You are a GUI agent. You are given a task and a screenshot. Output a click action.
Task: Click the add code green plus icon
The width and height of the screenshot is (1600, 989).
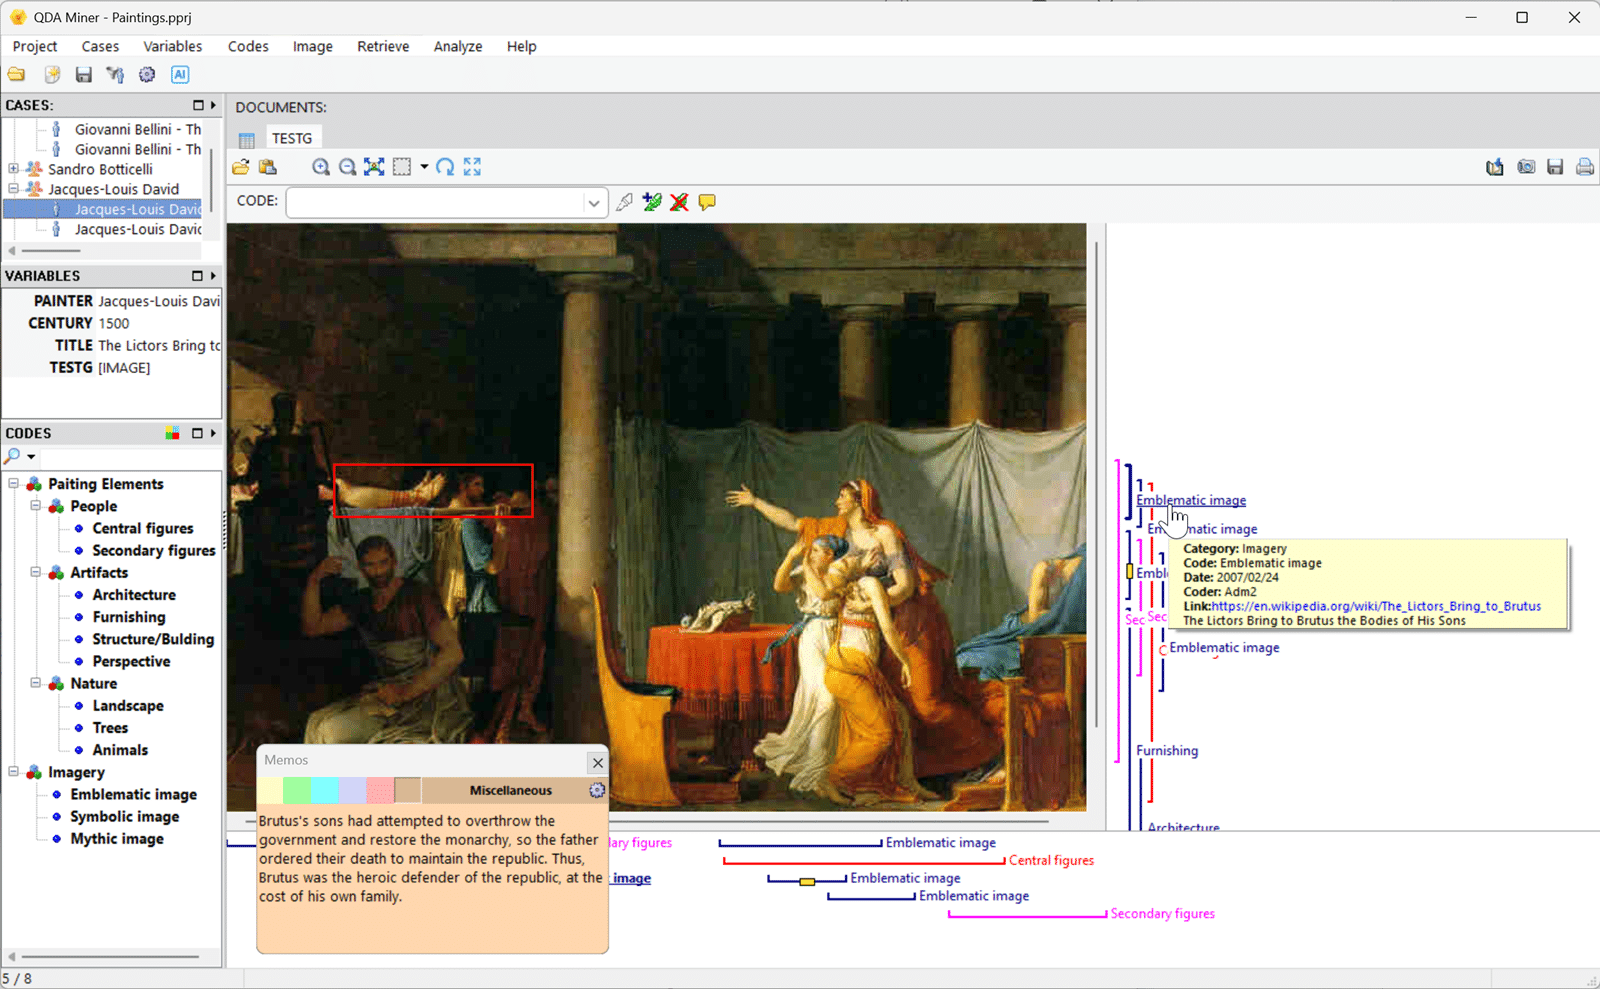(x=653, y=202)
